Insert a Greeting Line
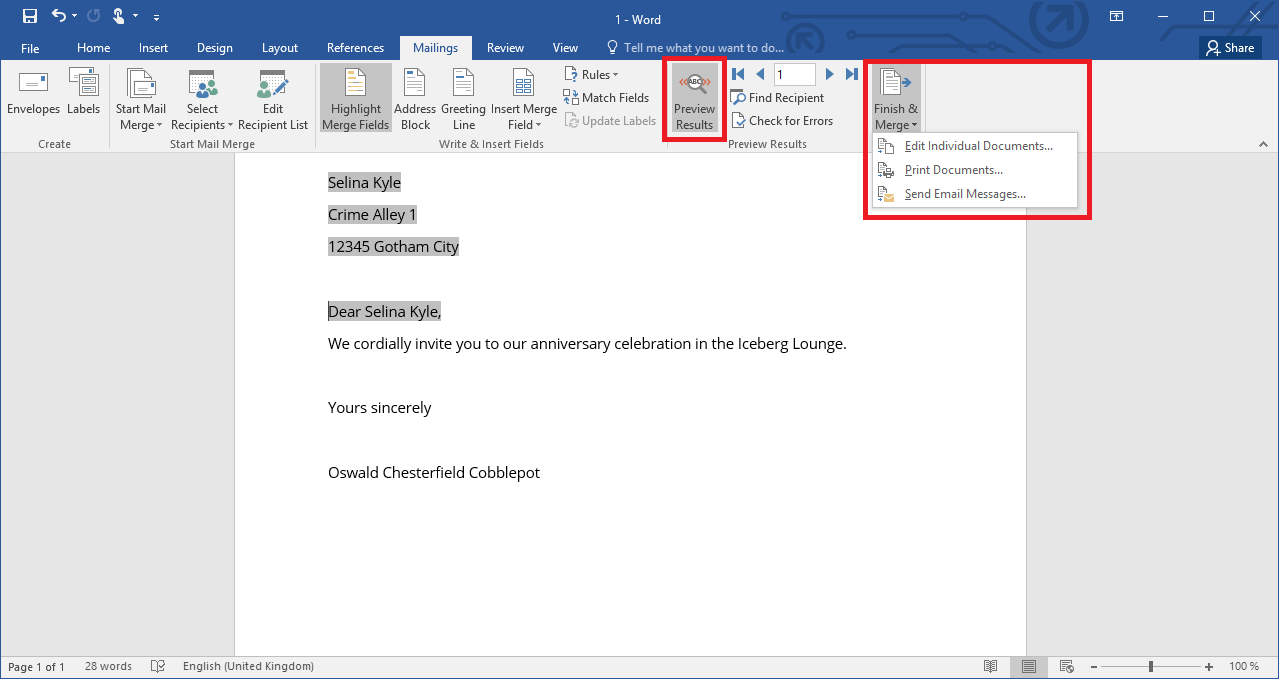1279x679 pixels. tap(463, 99)
